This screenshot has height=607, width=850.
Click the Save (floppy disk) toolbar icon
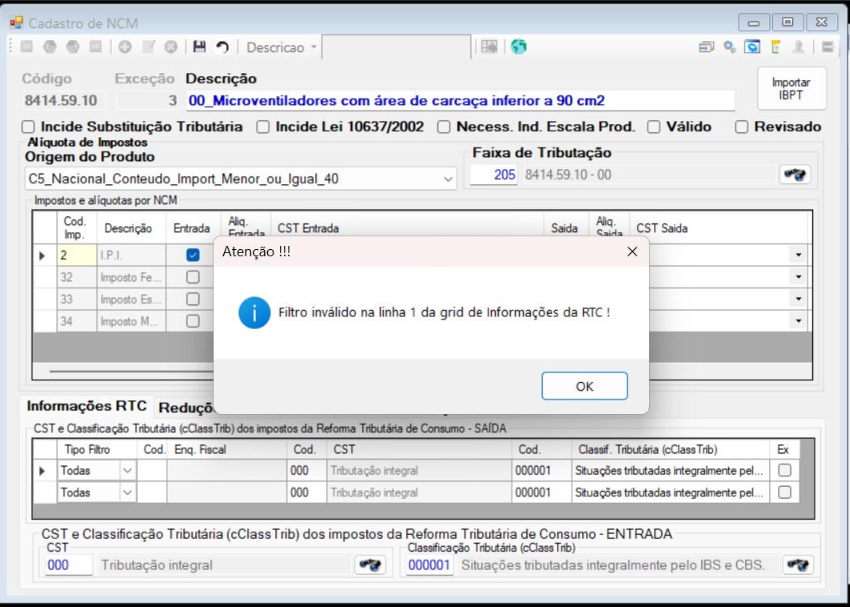(199, 47)
